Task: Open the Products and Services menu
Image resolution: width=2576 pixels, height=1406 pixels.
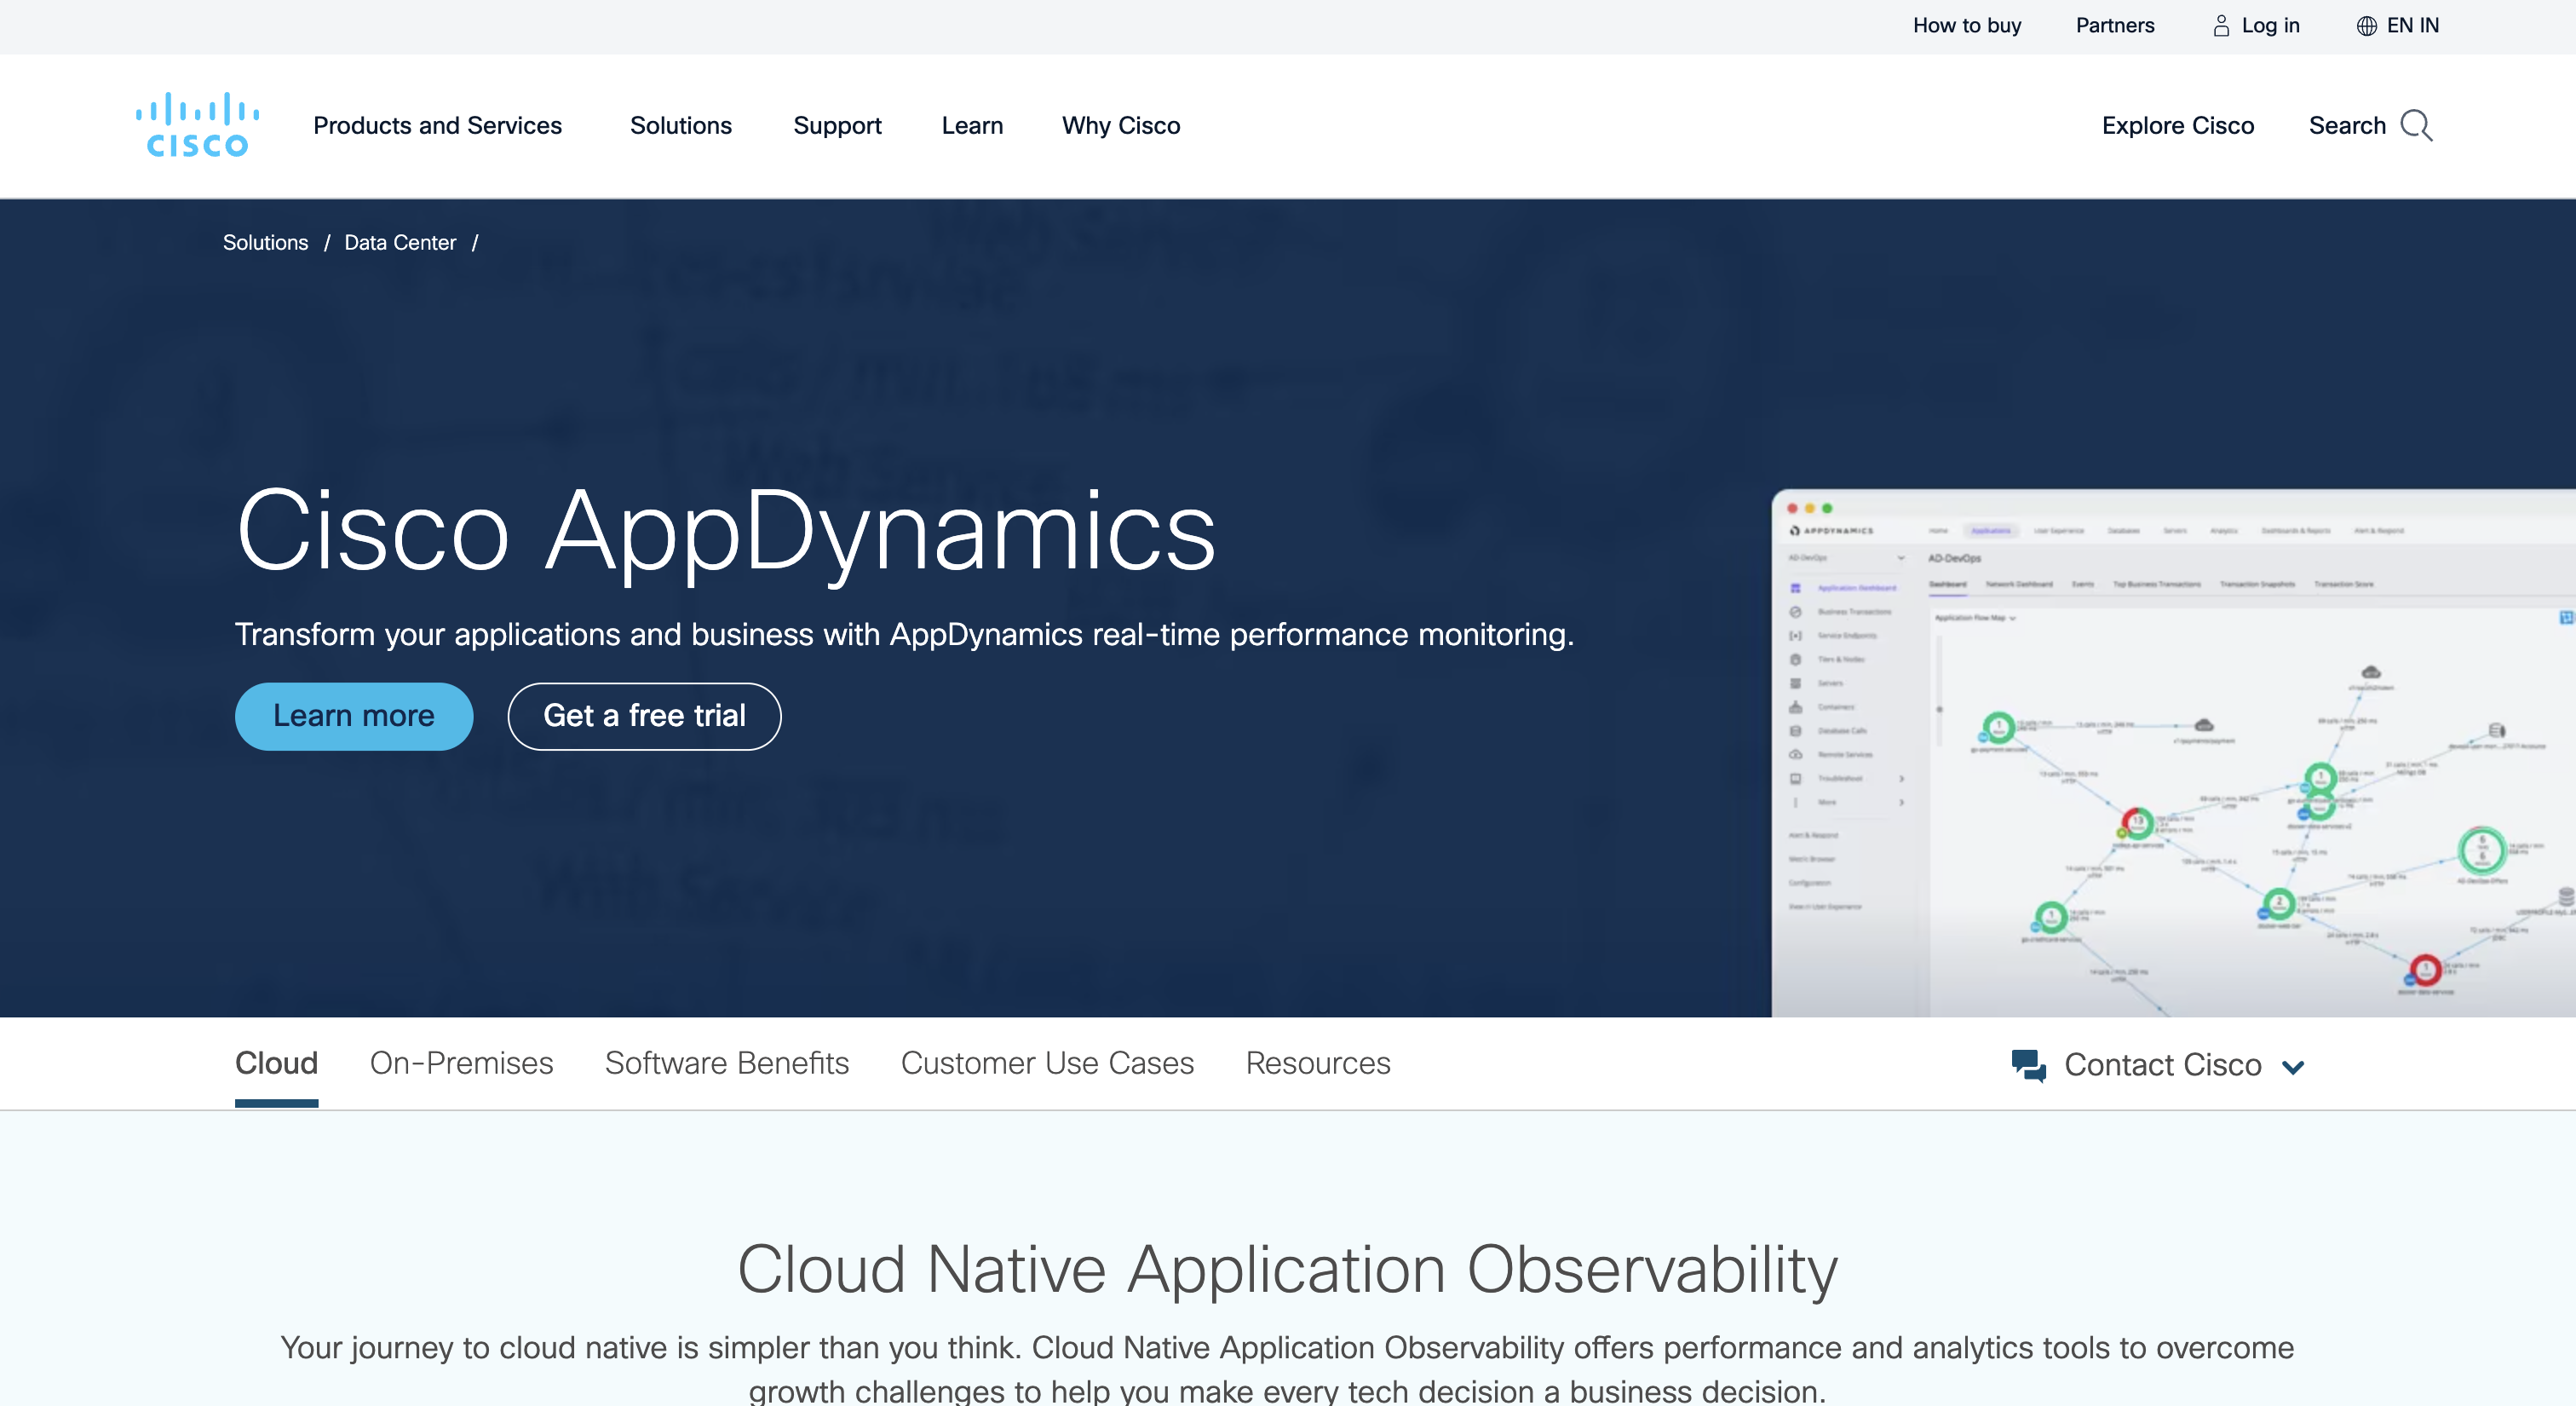Action: click(437, 126)
